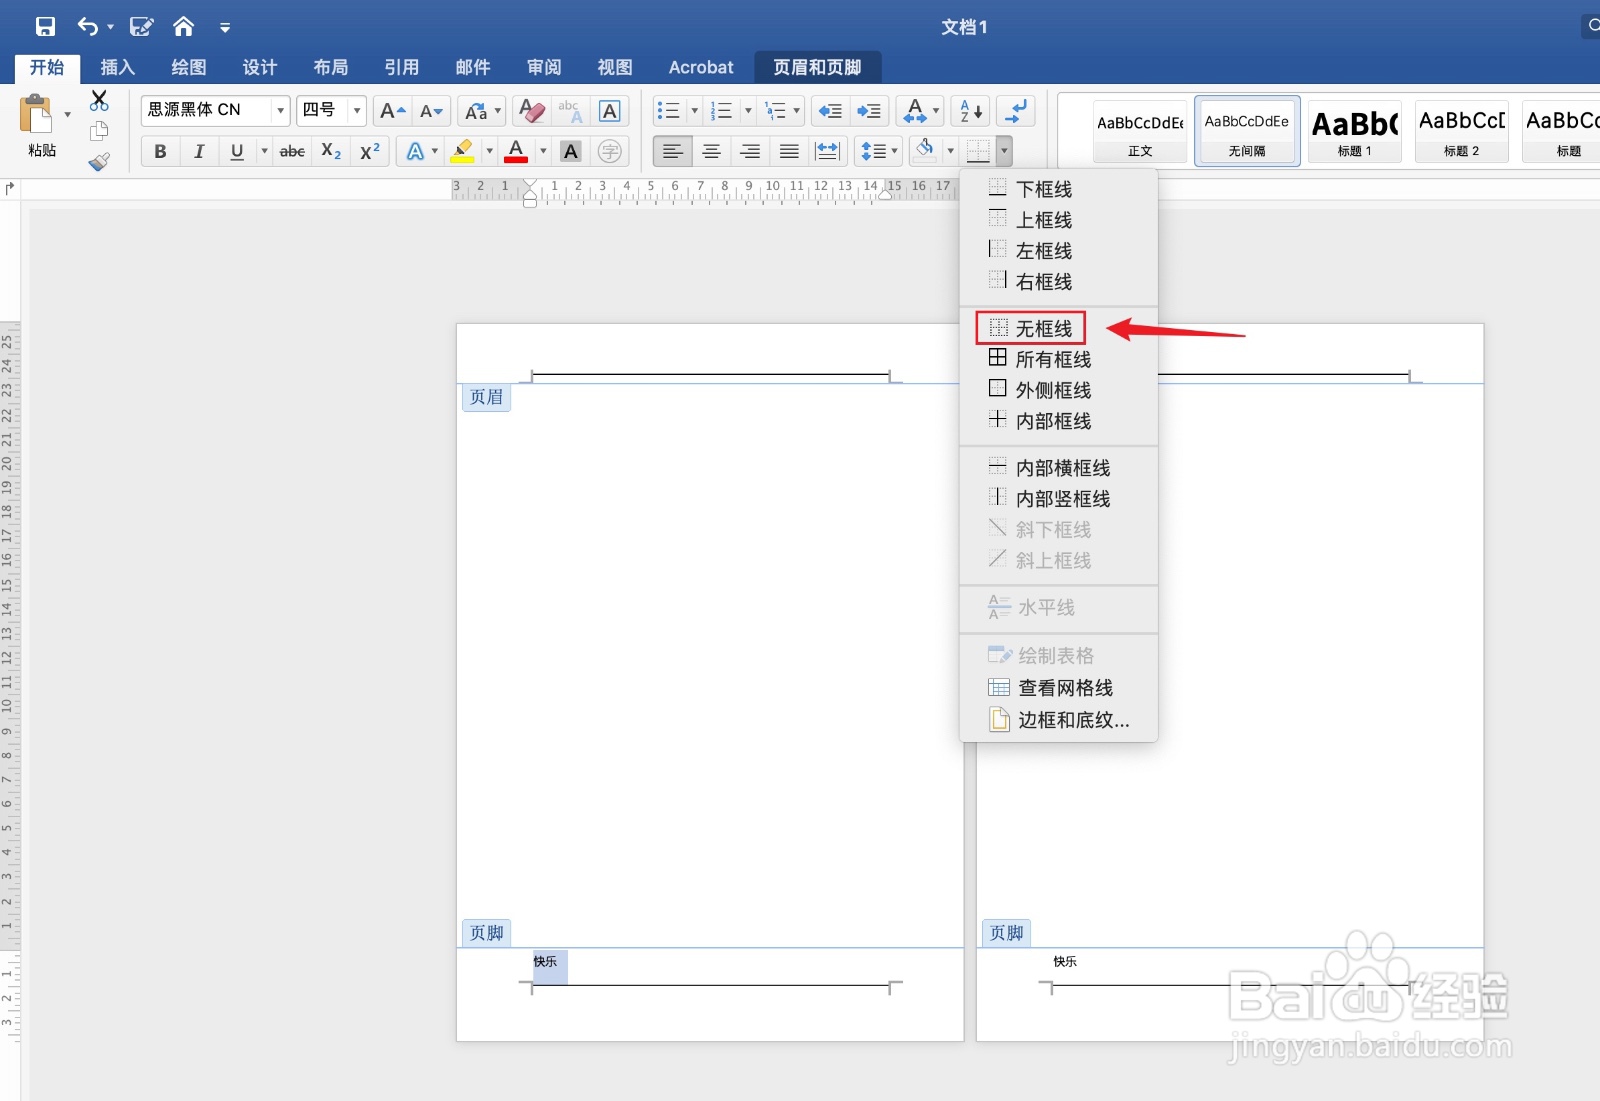Switch to the 插入 ribbon tab
The height and width of the screenshot is (1101, 1600).
tap(117, 67)
